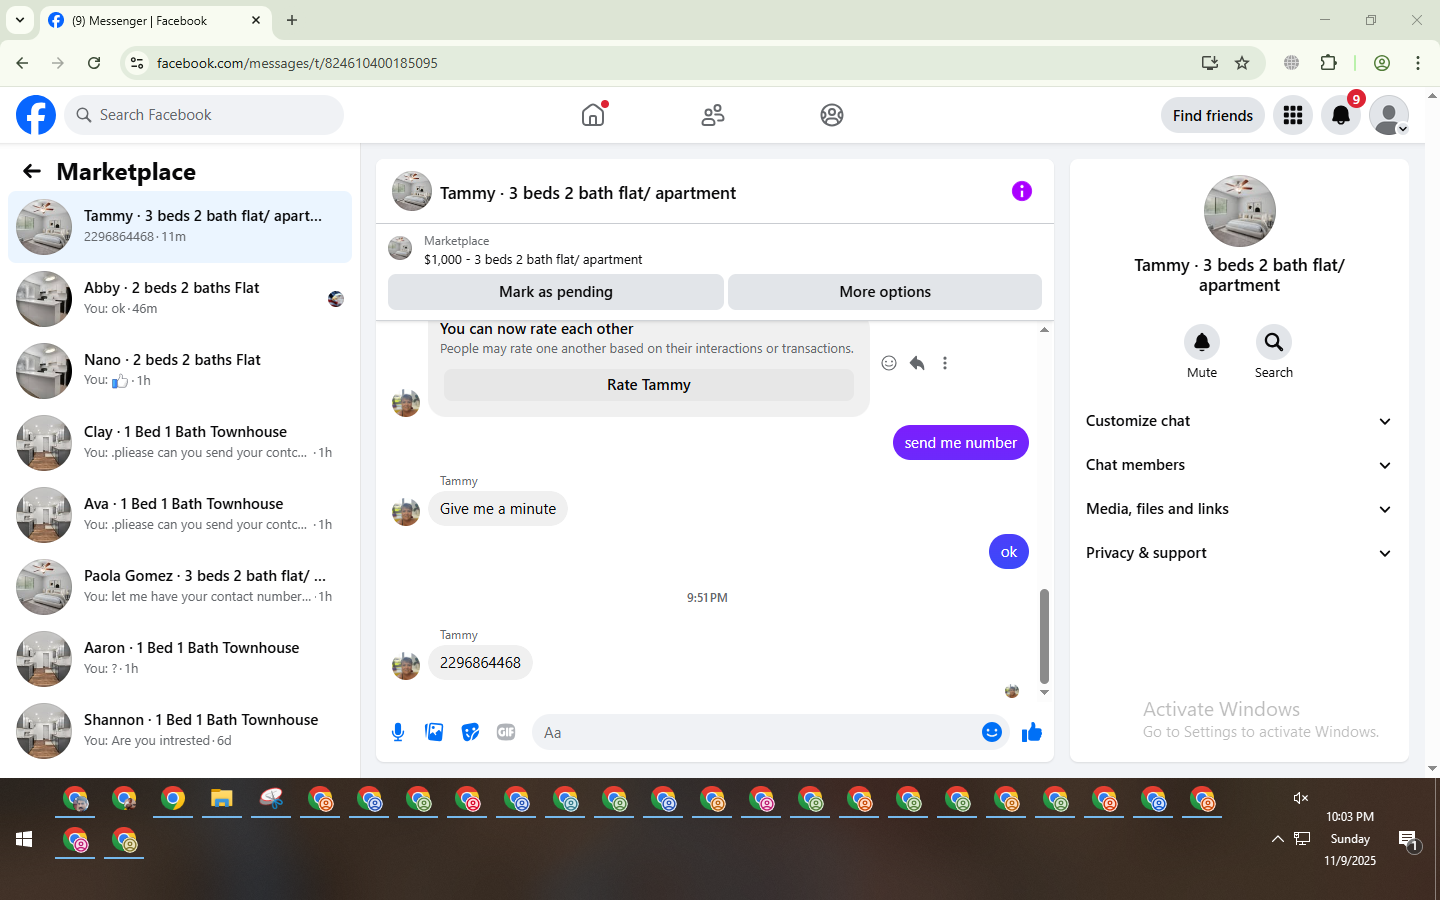Click the browser address bar URL
Viewport: 1440px width, 900px height.
297,63
